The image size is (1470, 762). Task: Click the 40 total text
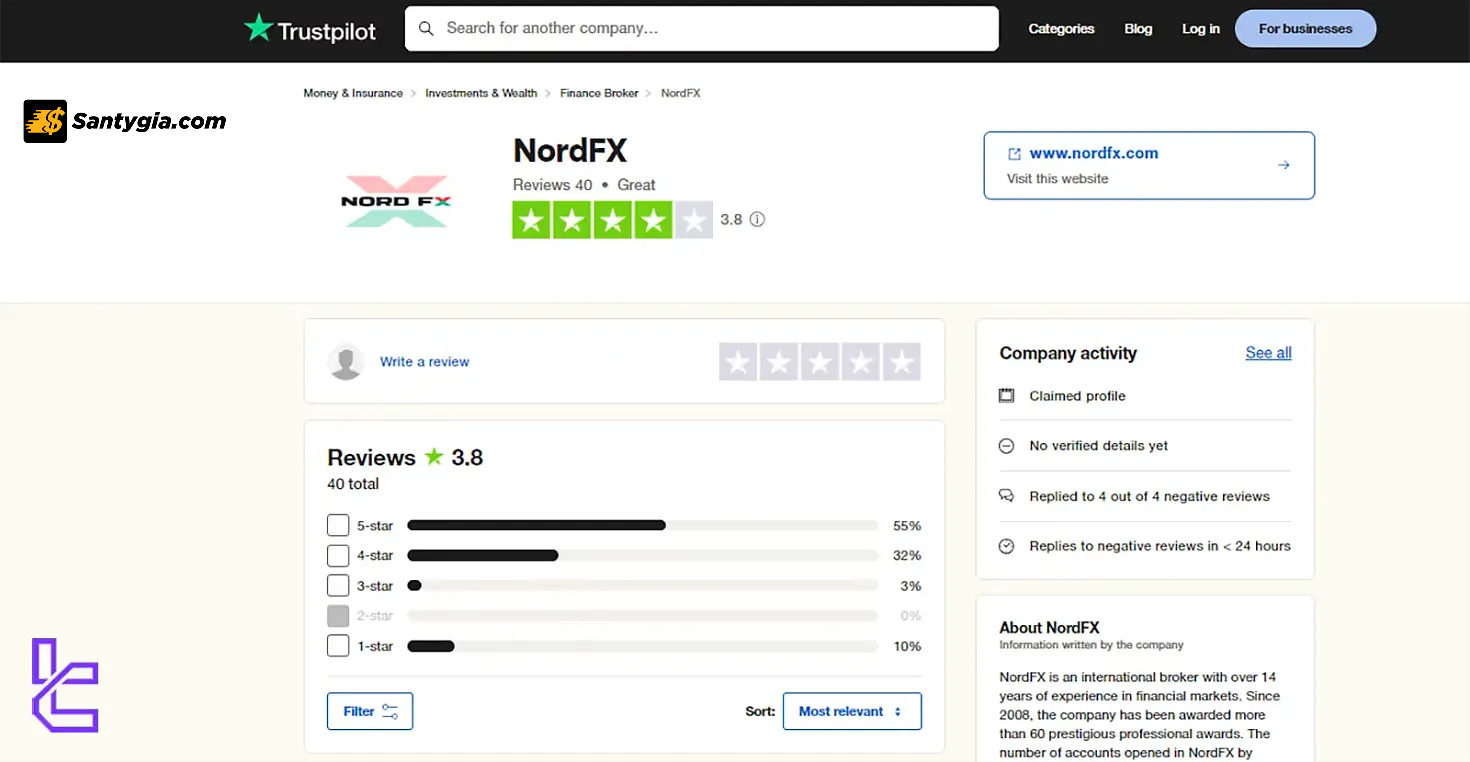coord(353,484)
